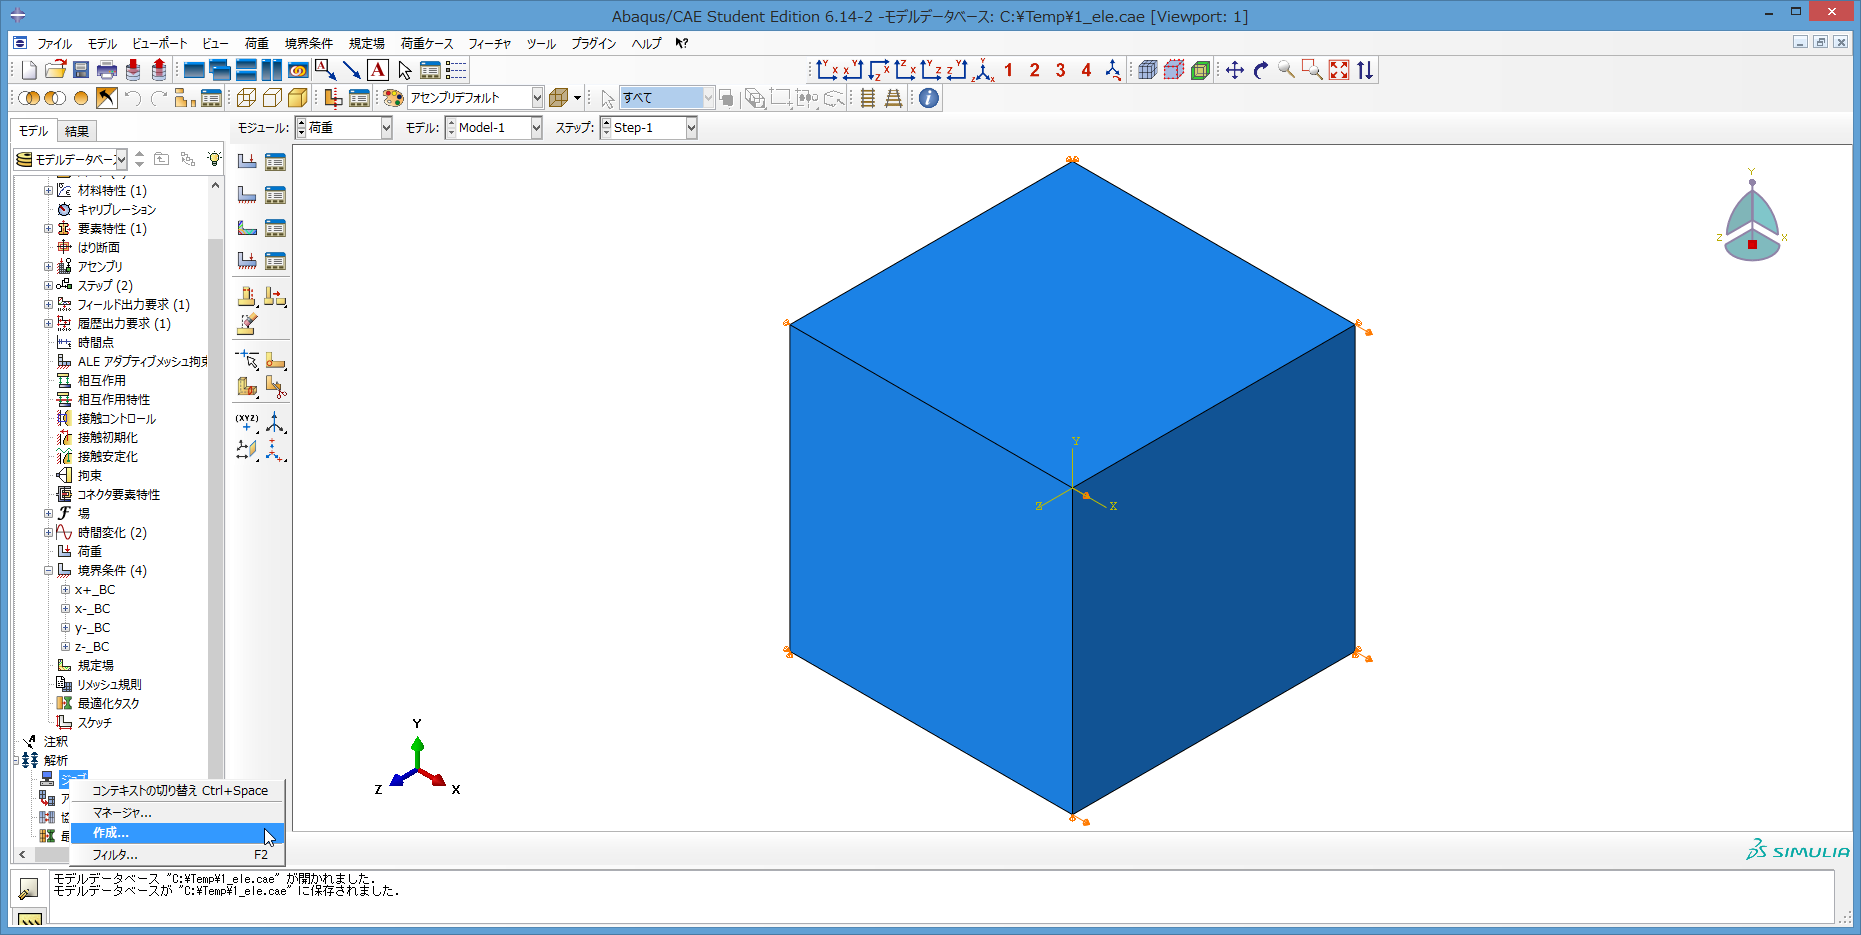Expand the 境界条件 (4) tree node

pos(48,571)
